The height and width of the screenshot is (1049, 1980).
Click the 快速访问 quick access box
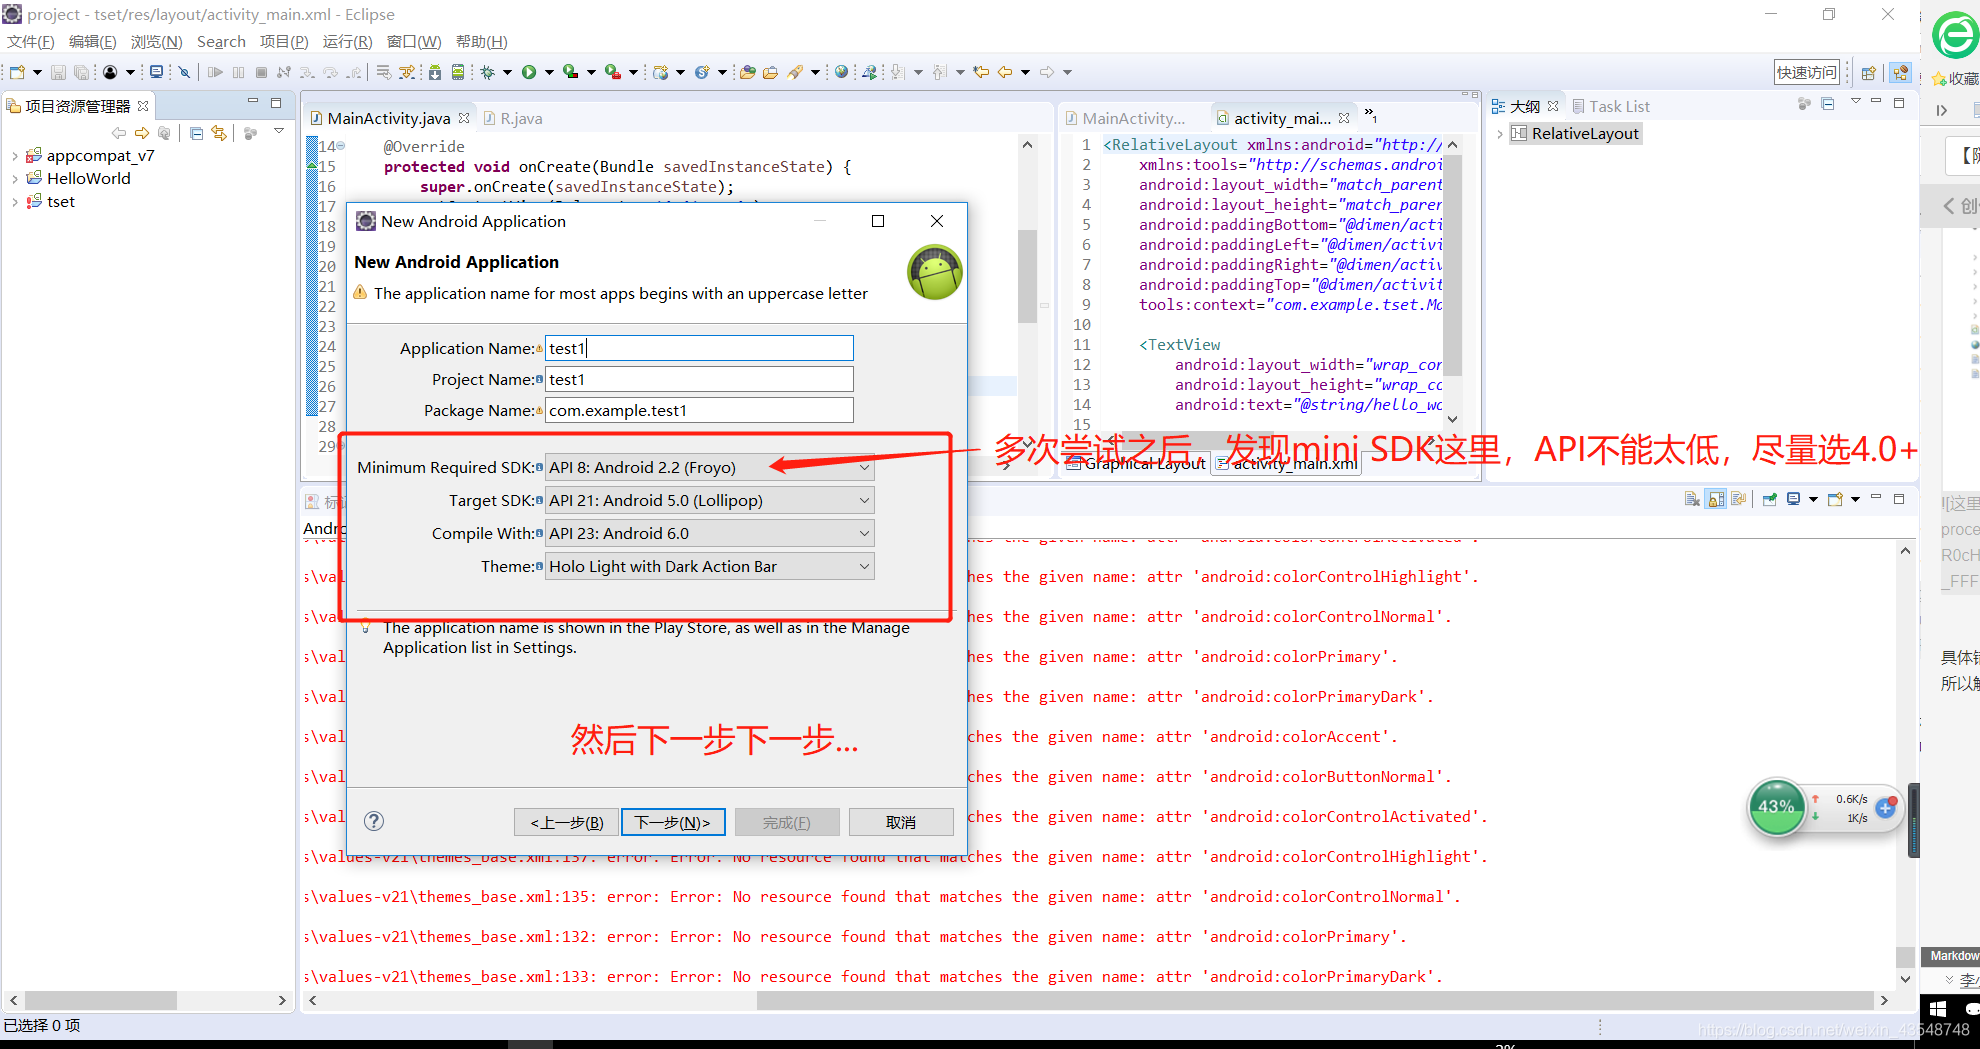1807,72
